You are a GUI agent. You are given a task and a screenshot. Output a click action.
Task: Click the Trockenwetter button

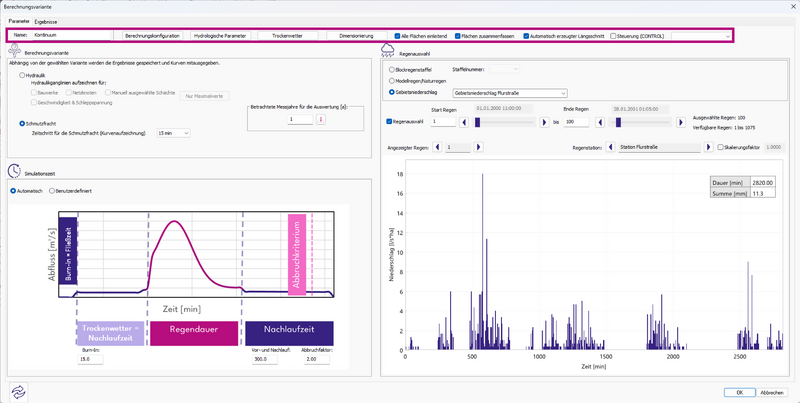[x=288, y=36]
